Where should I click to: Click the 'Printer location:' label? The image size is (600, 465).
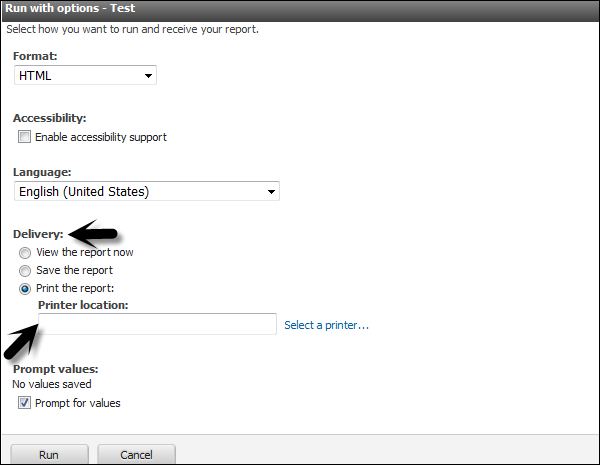pos(83,305)
